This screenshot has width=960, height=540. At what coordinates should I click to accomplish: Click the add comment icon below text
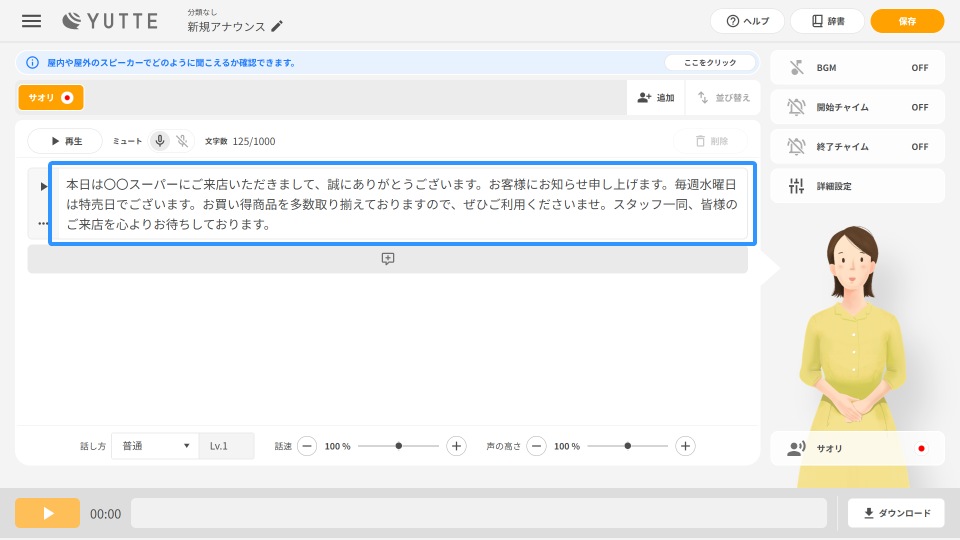(388, 259)
